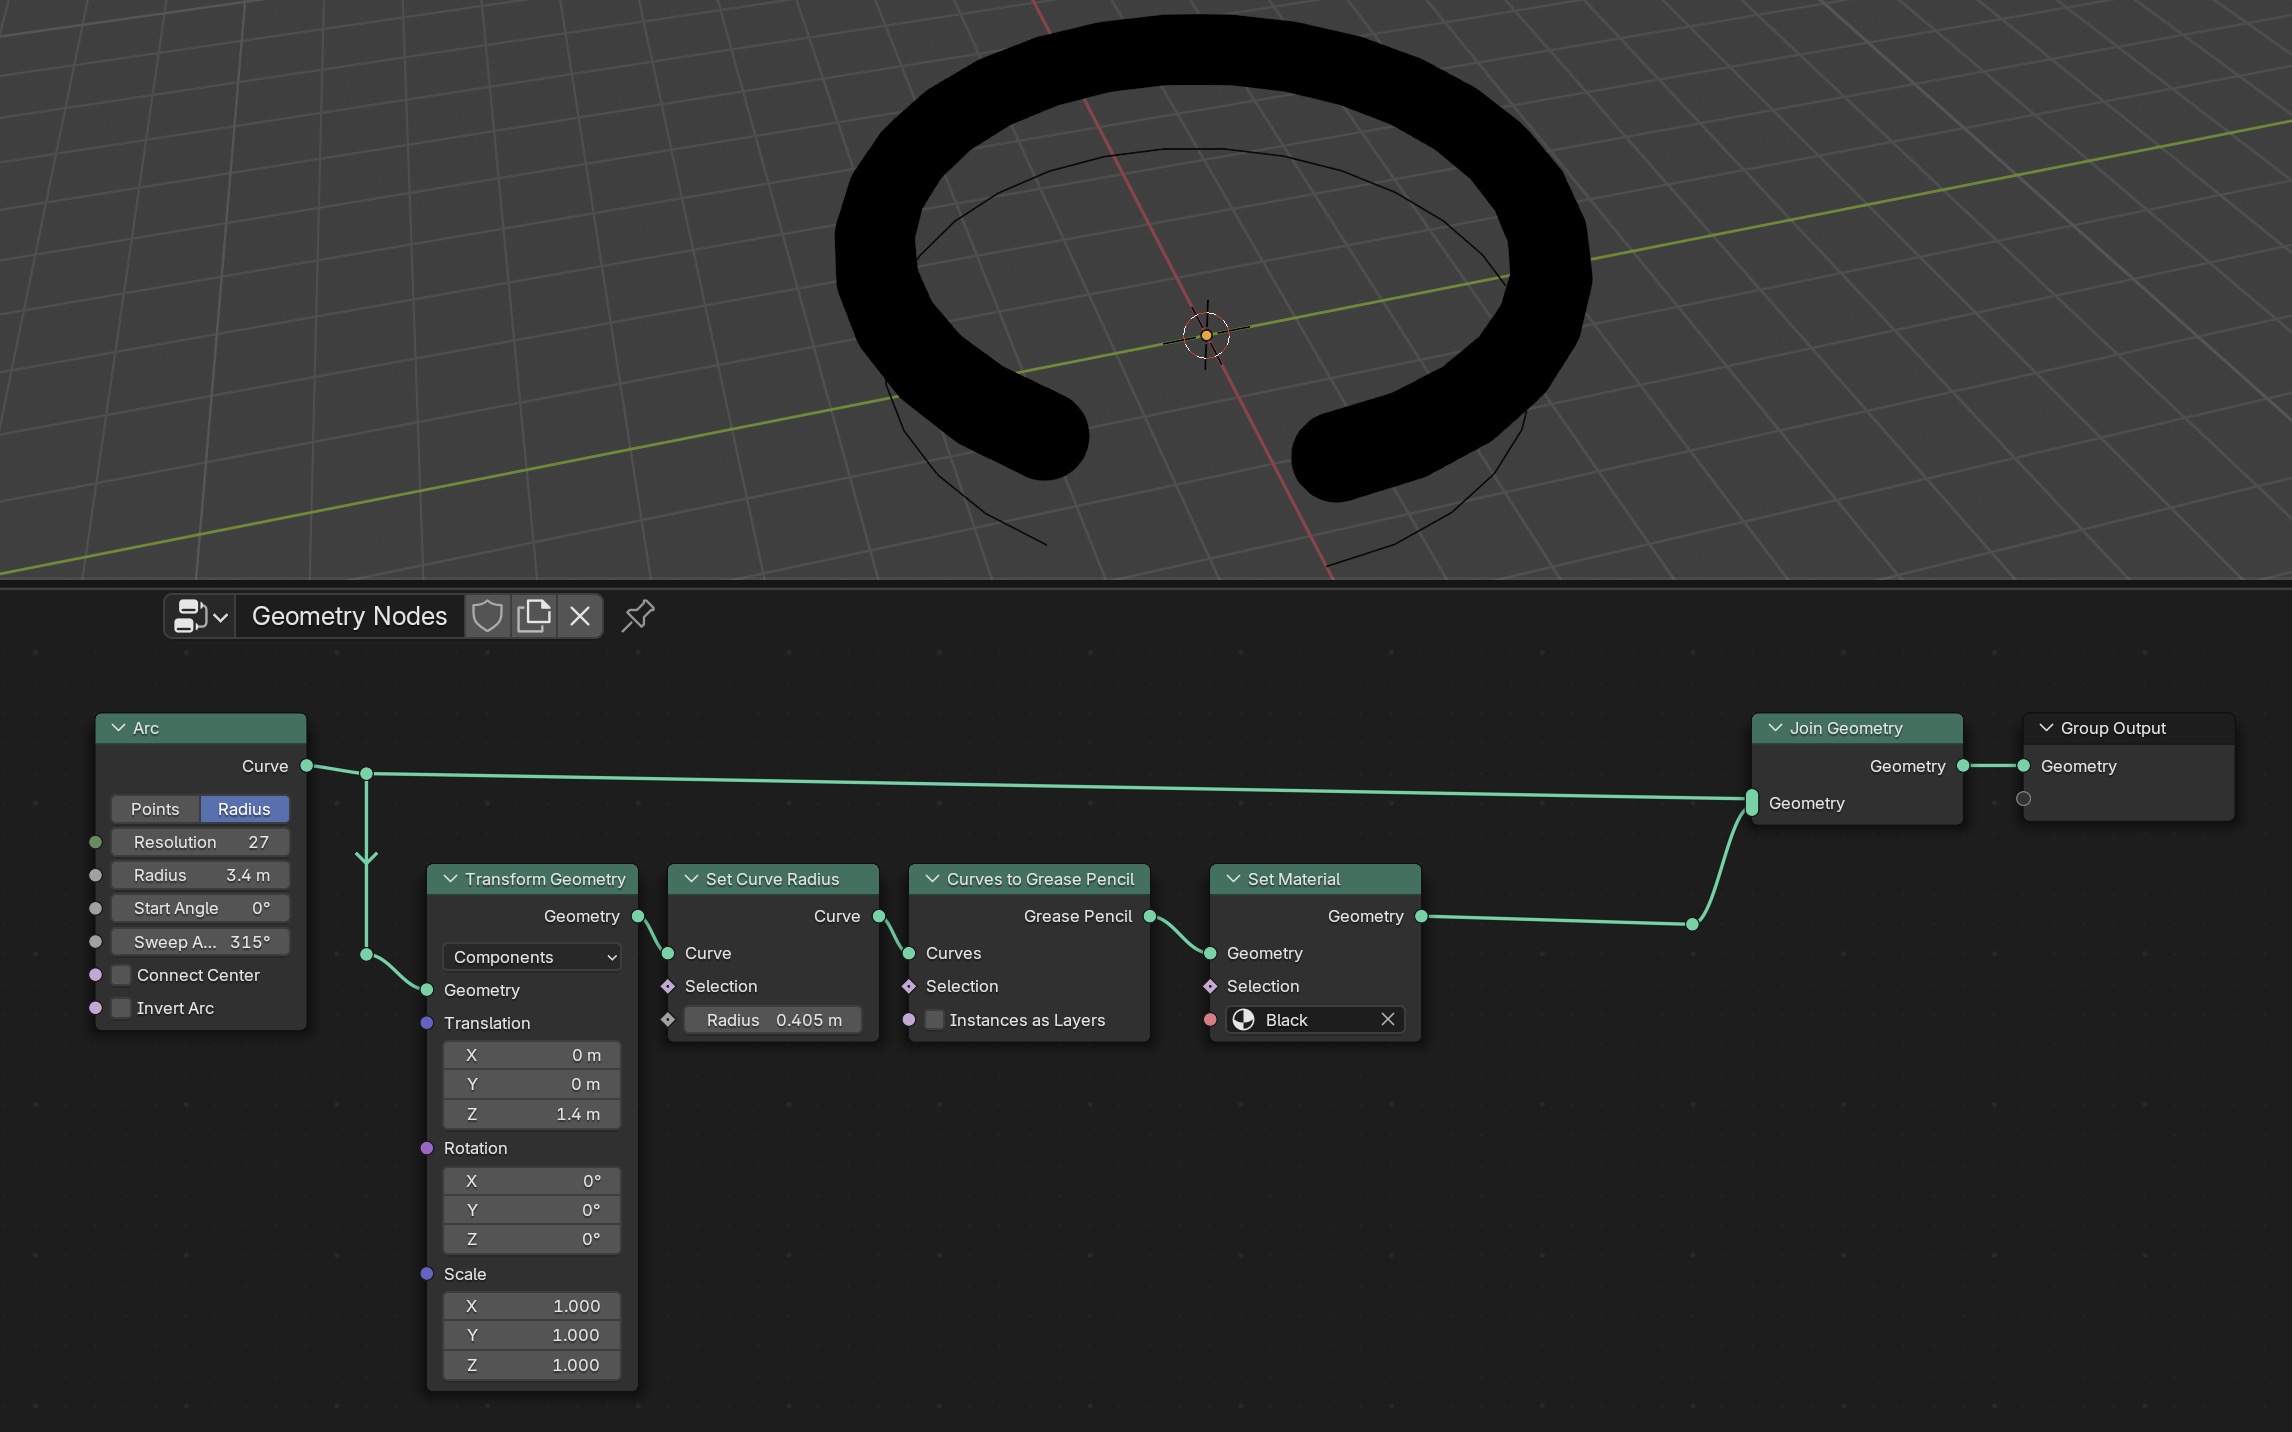The image size is (2292, 1432).
Task: Unlink the Geometry Nodes data-block via X icon
Action: coord(580,616)
